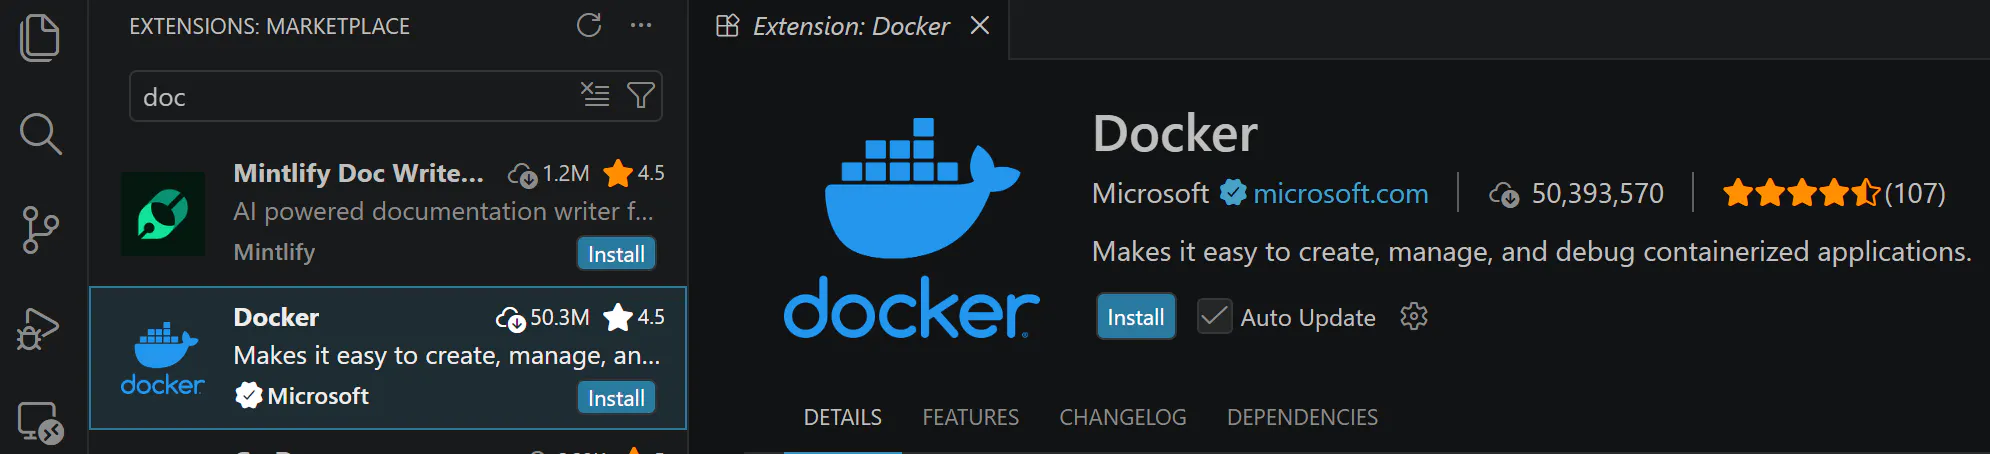Click the EXTENSIONS: MARKETPLACE panel title
The image size is (1990, 454).
[x=269, y=26]
